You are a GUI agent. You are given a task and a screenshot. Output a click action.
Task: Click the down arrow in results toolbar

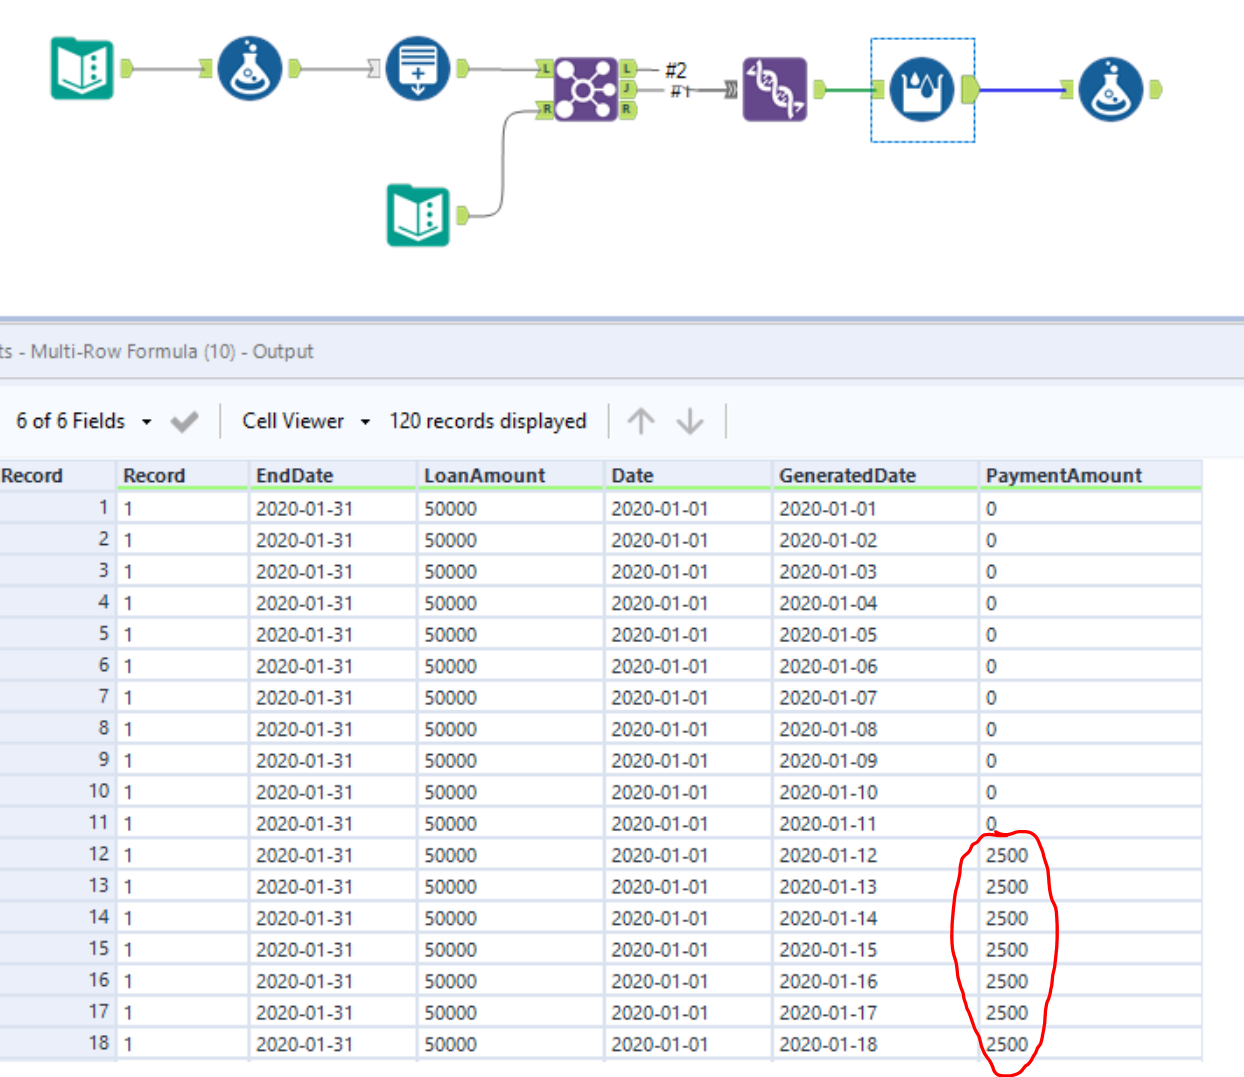click(690, 422)
